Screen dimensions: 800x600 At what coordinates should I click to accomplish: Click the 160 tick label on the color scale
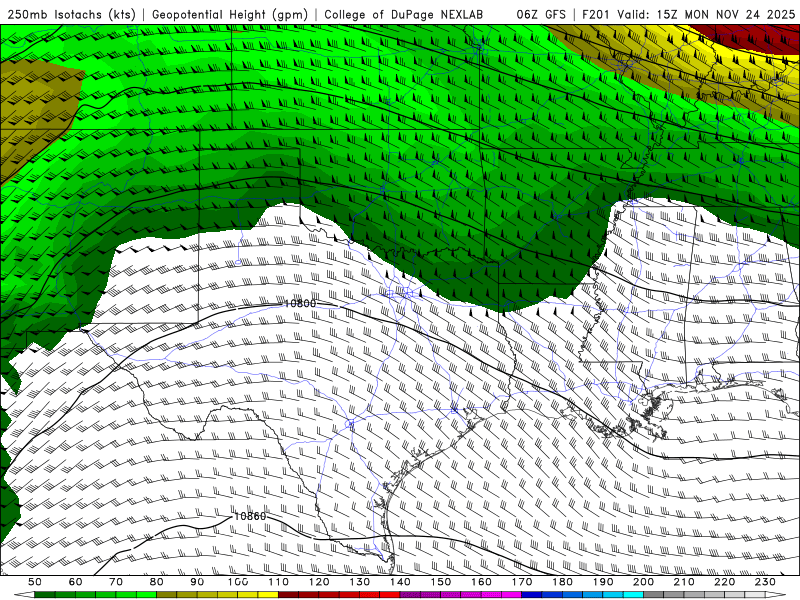point(482,582)
